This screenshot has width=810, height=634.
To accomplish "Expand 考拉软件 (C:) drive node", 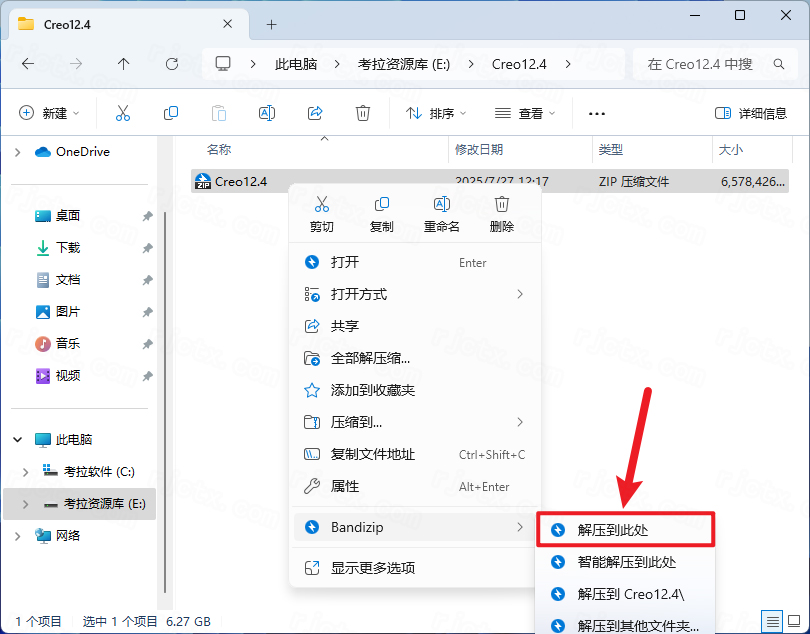I will point(25,472).
